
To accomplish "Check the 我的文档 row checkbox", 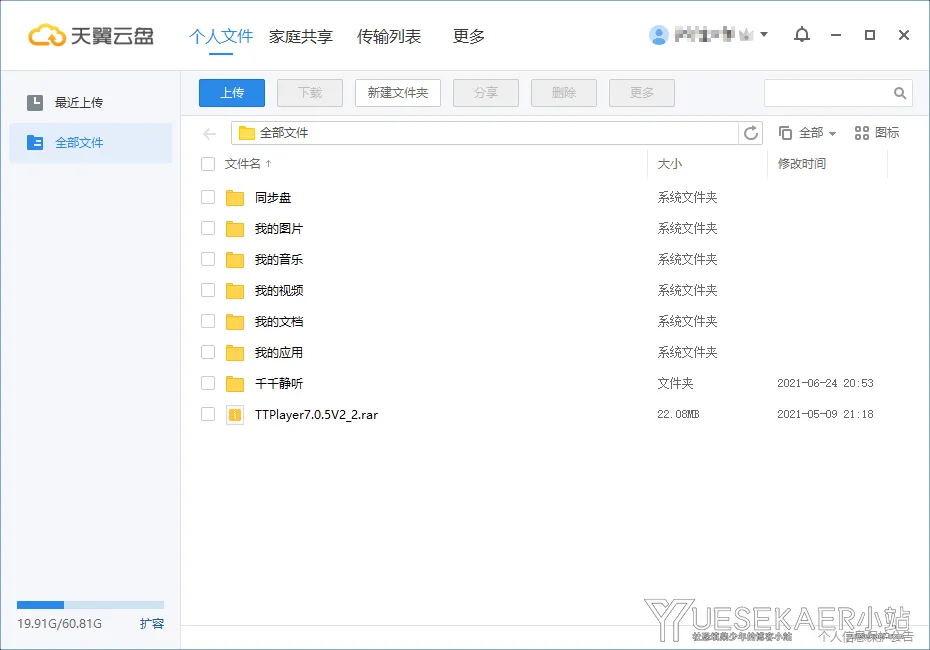I will click(208, 321).
